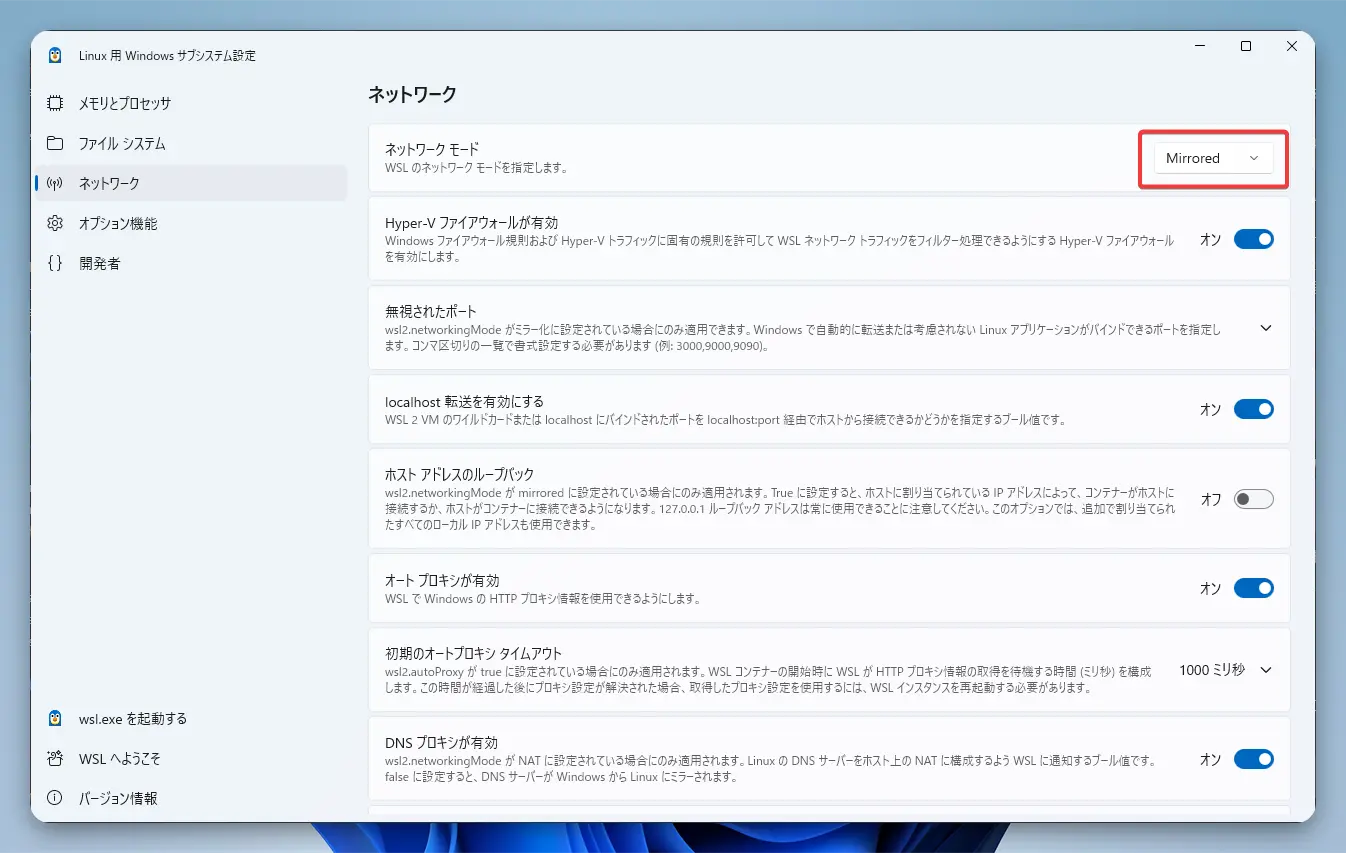Click the memory and processor chip icon

pos(55,103)
